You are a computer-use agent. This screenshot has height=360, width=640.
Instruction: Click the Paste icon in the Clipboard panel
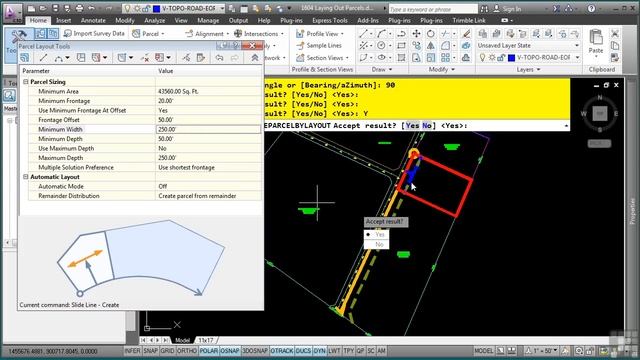tap(596, 38)
